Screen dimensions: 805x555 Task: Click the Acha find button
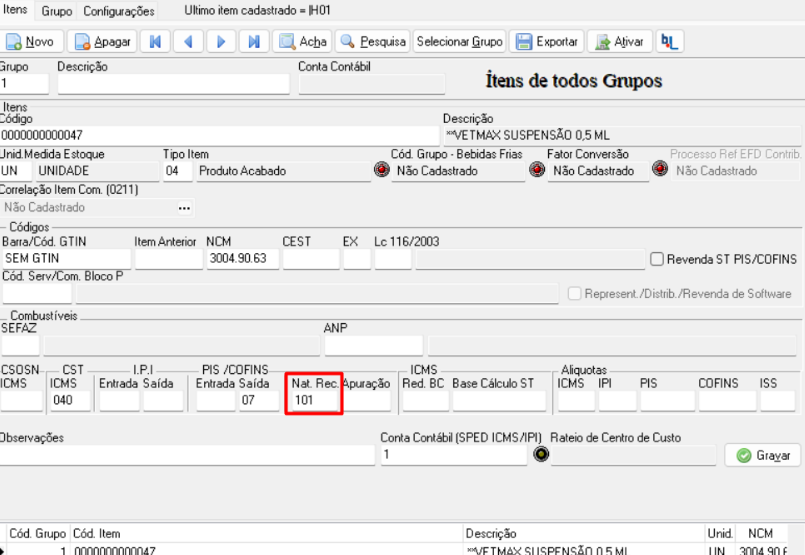(x=302, y=42)
